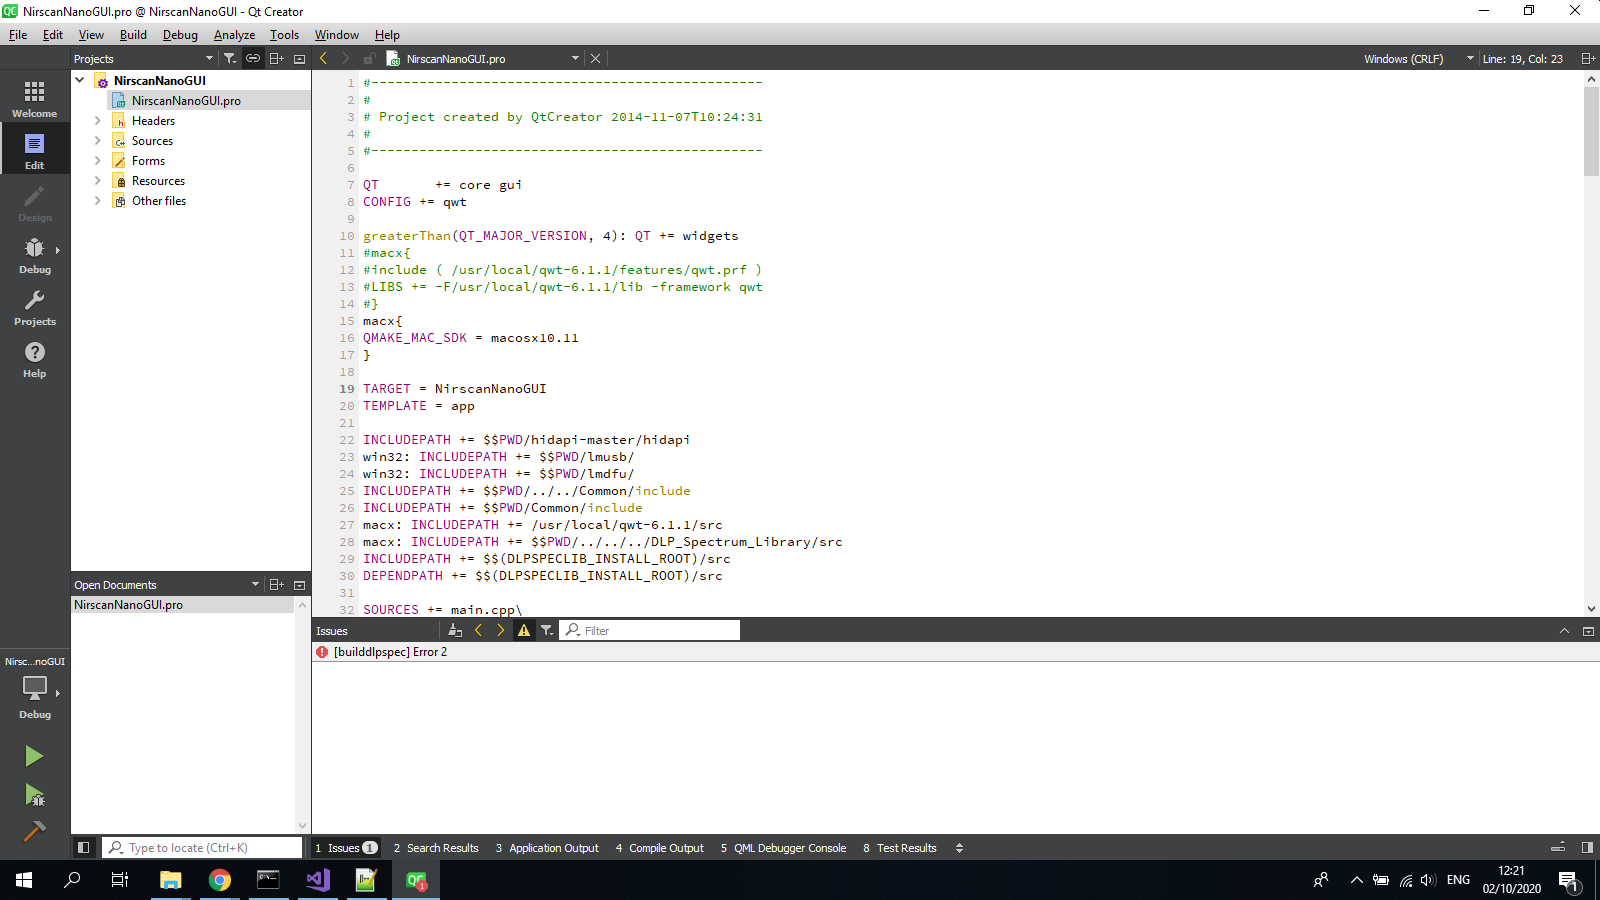Screen dimensions: 1600x900
Task: Expand the Forms folder
Action: 97,160
